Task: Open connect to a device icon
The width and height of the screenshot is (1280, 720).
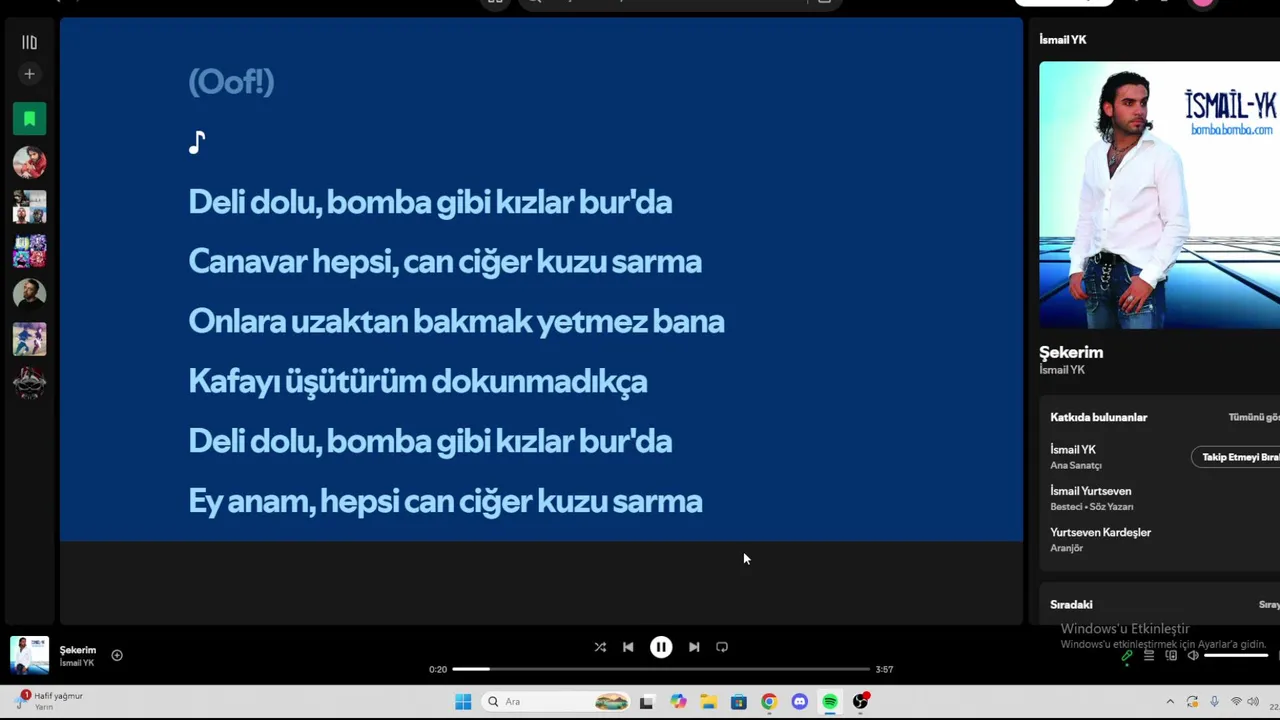Action: click(x=1171, y=656)
